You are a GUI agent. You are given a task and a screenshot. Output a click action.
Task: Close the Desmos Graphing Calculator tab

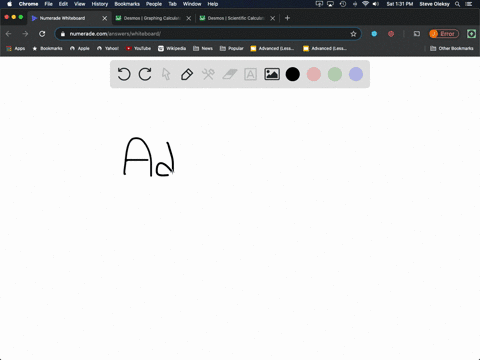(189, 18)
